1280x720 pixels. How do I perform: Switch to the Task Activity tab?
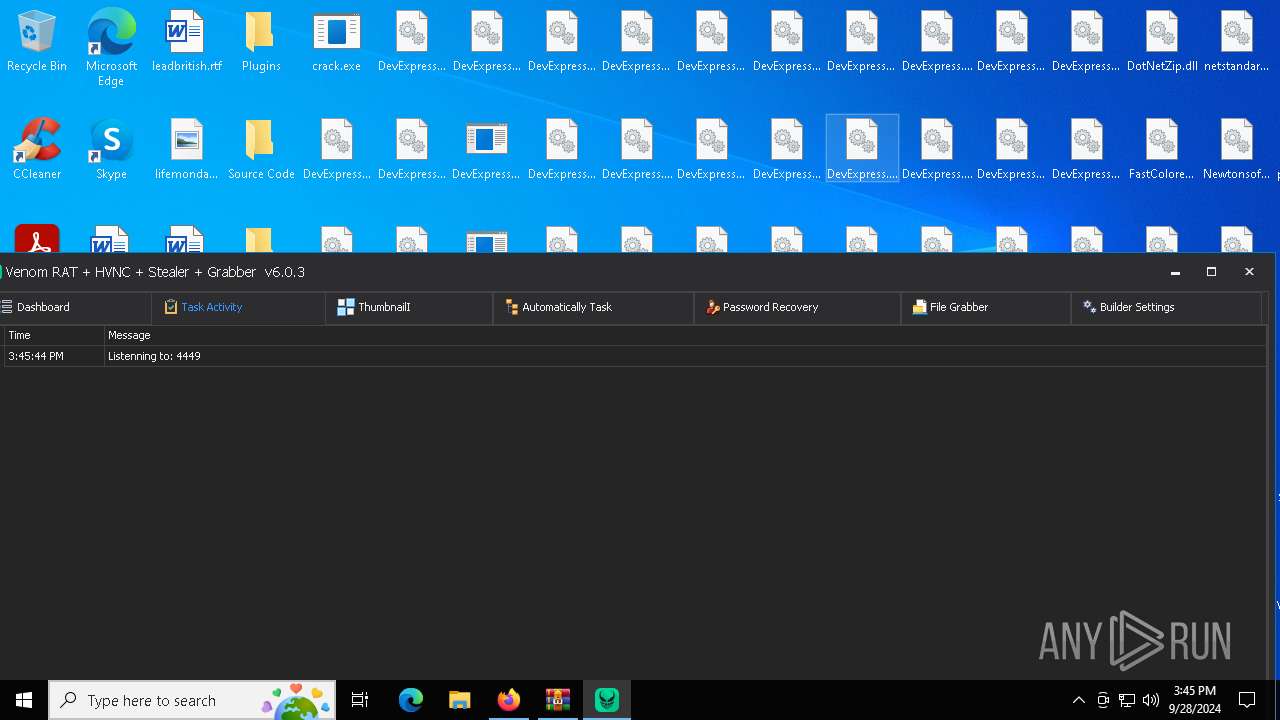coord(238,307)
